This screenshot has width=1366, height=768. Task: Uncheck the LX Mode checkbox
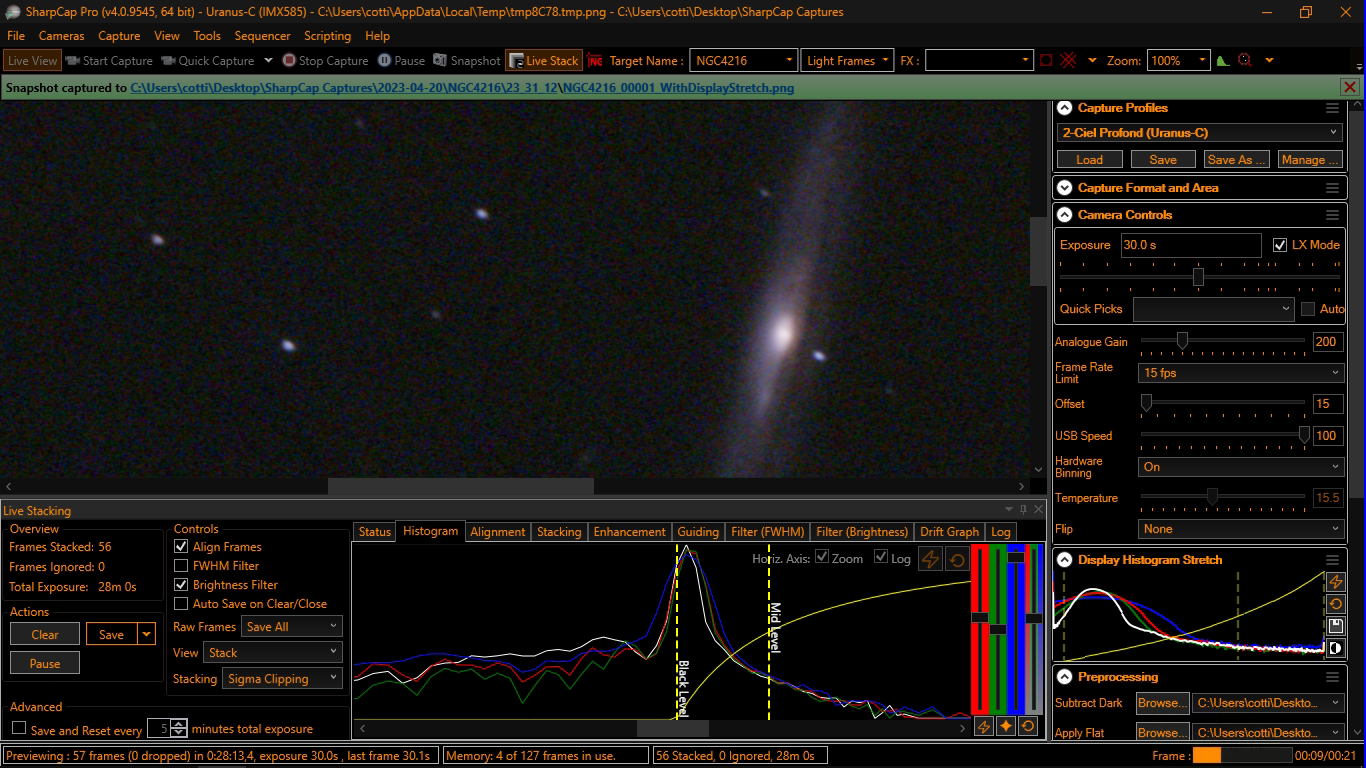pyautogui.click(x=1280, y=245)
